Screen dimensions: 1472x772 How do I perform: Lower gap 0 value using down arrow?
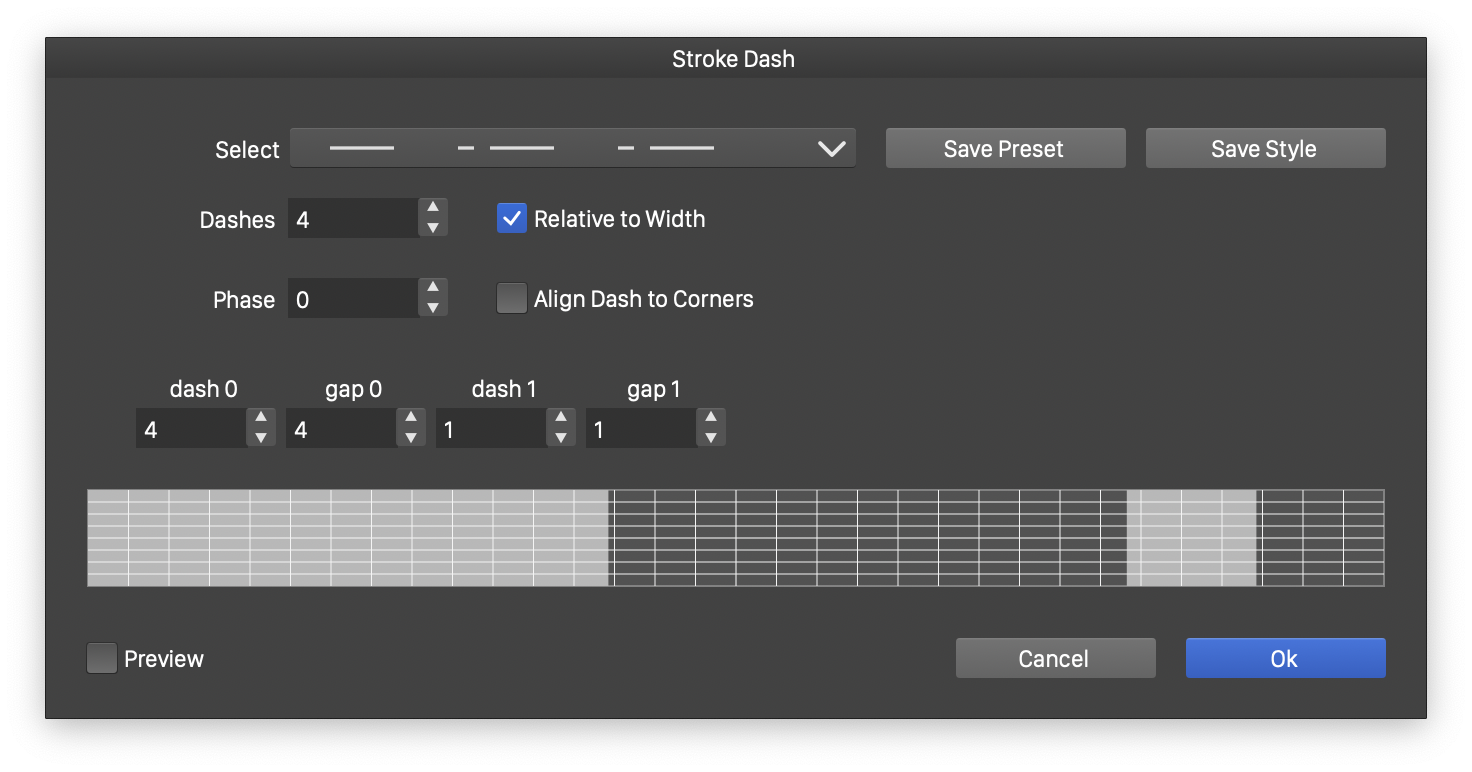click(x=410, y=438)
